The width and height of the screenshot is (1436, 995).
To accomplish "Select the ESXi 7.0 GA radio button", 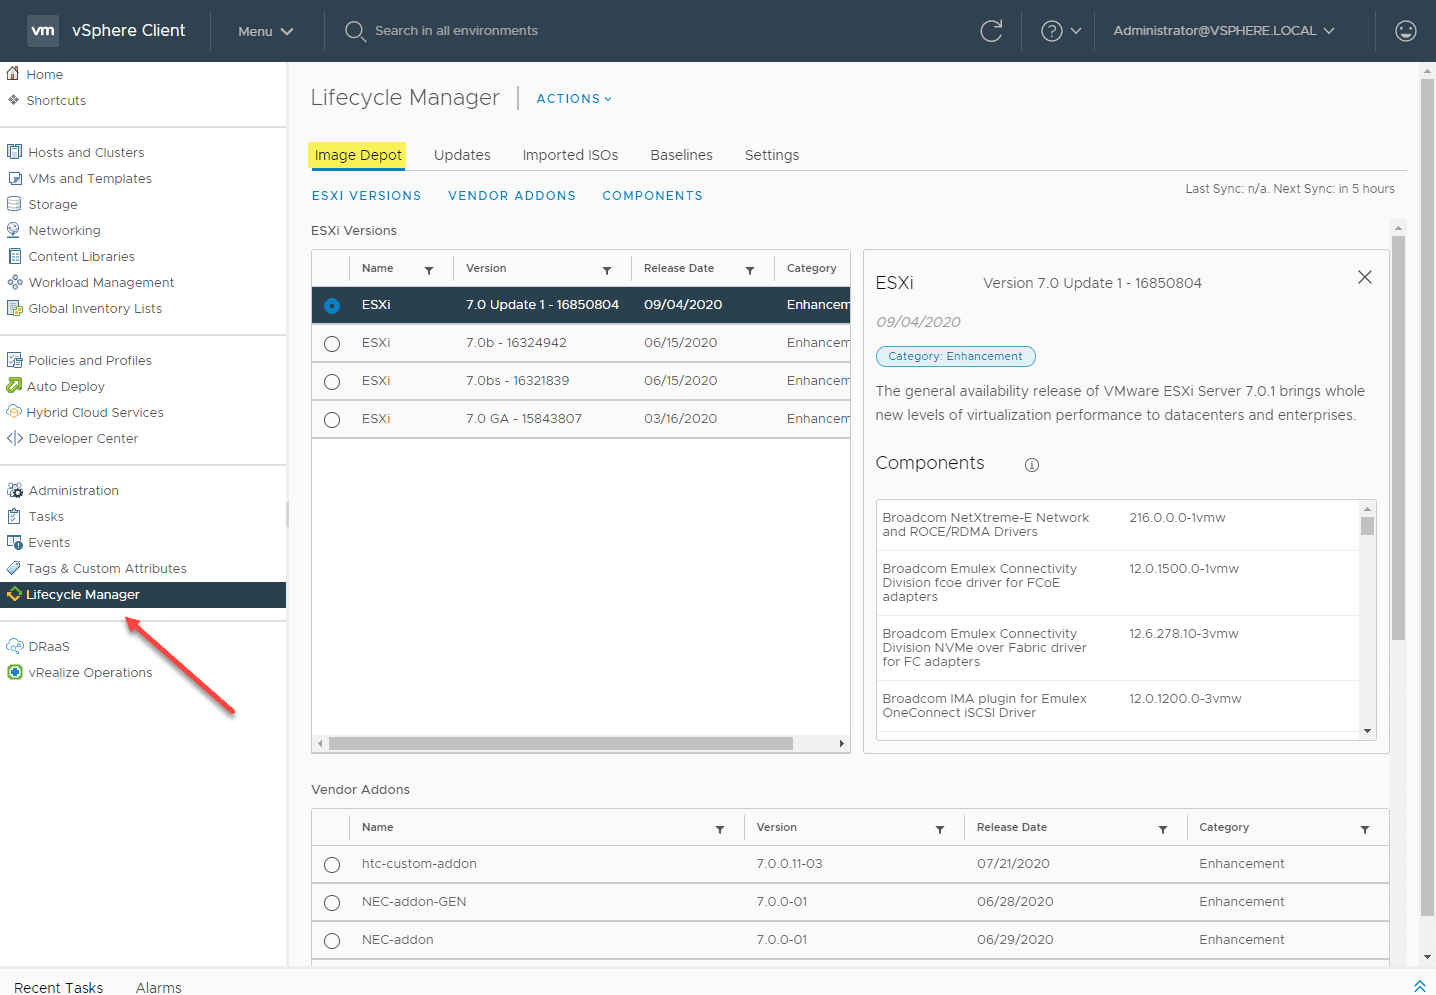I will point(332,420).
